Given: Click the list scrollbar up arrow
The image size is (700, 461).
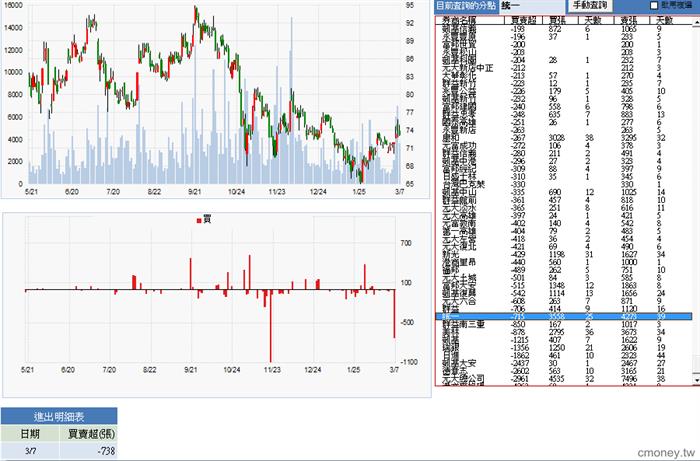Looking at the screenshot, I should pos(696,21).
